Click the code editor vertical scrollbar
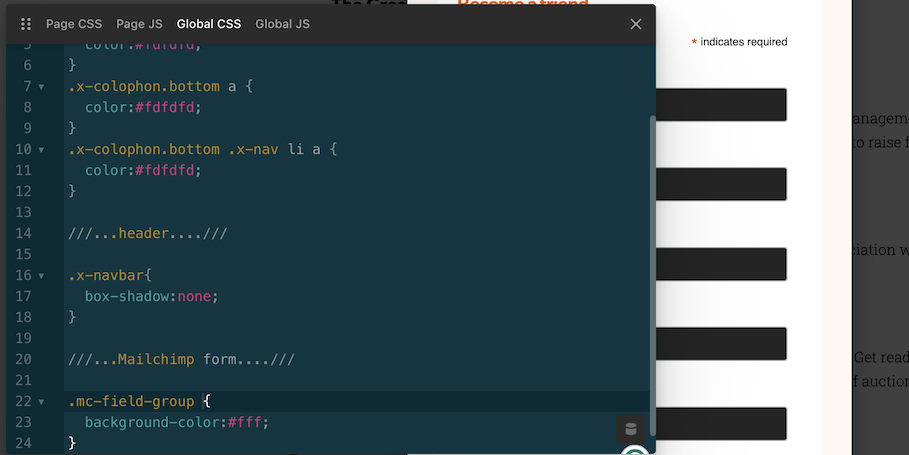 (652, 240)
